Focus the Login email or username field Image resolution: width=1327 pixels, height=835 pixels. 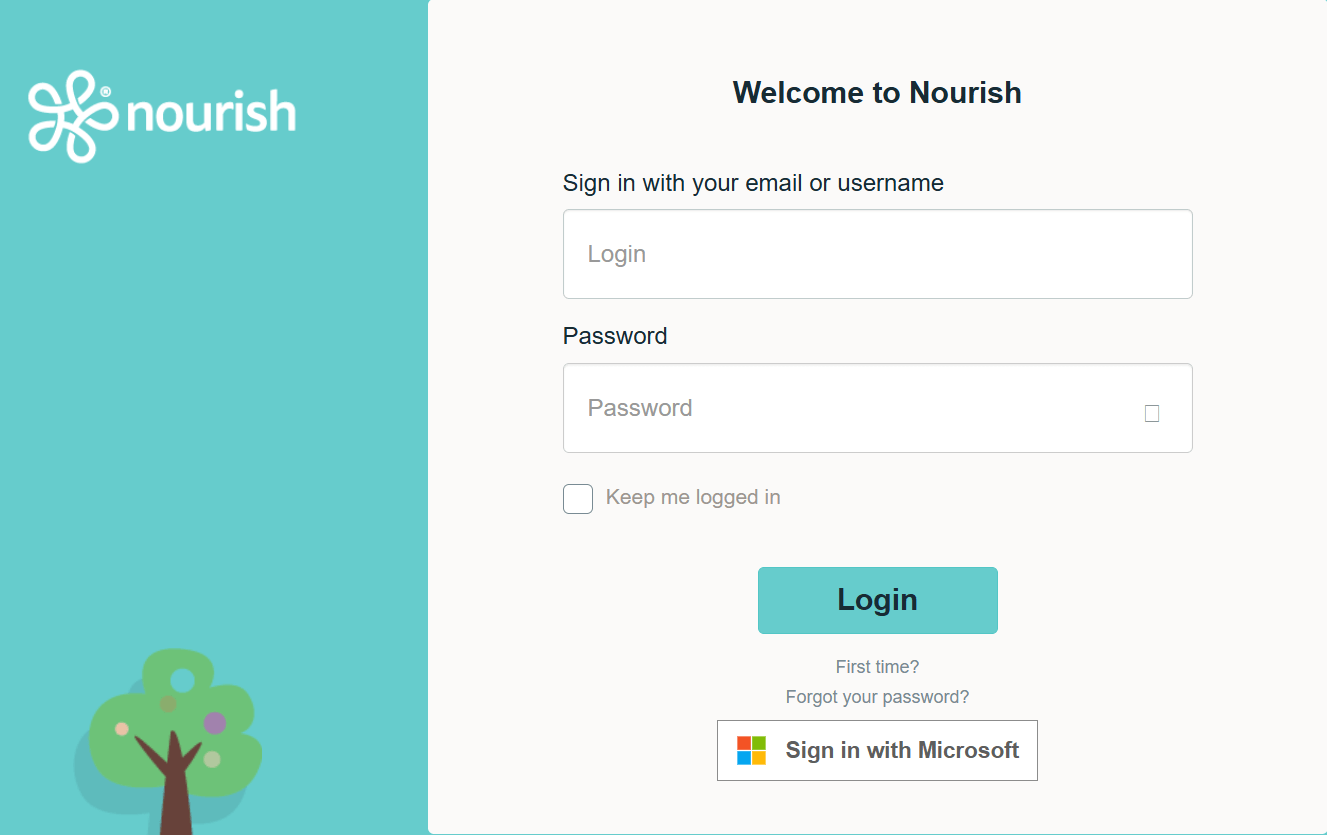[877, 254]
